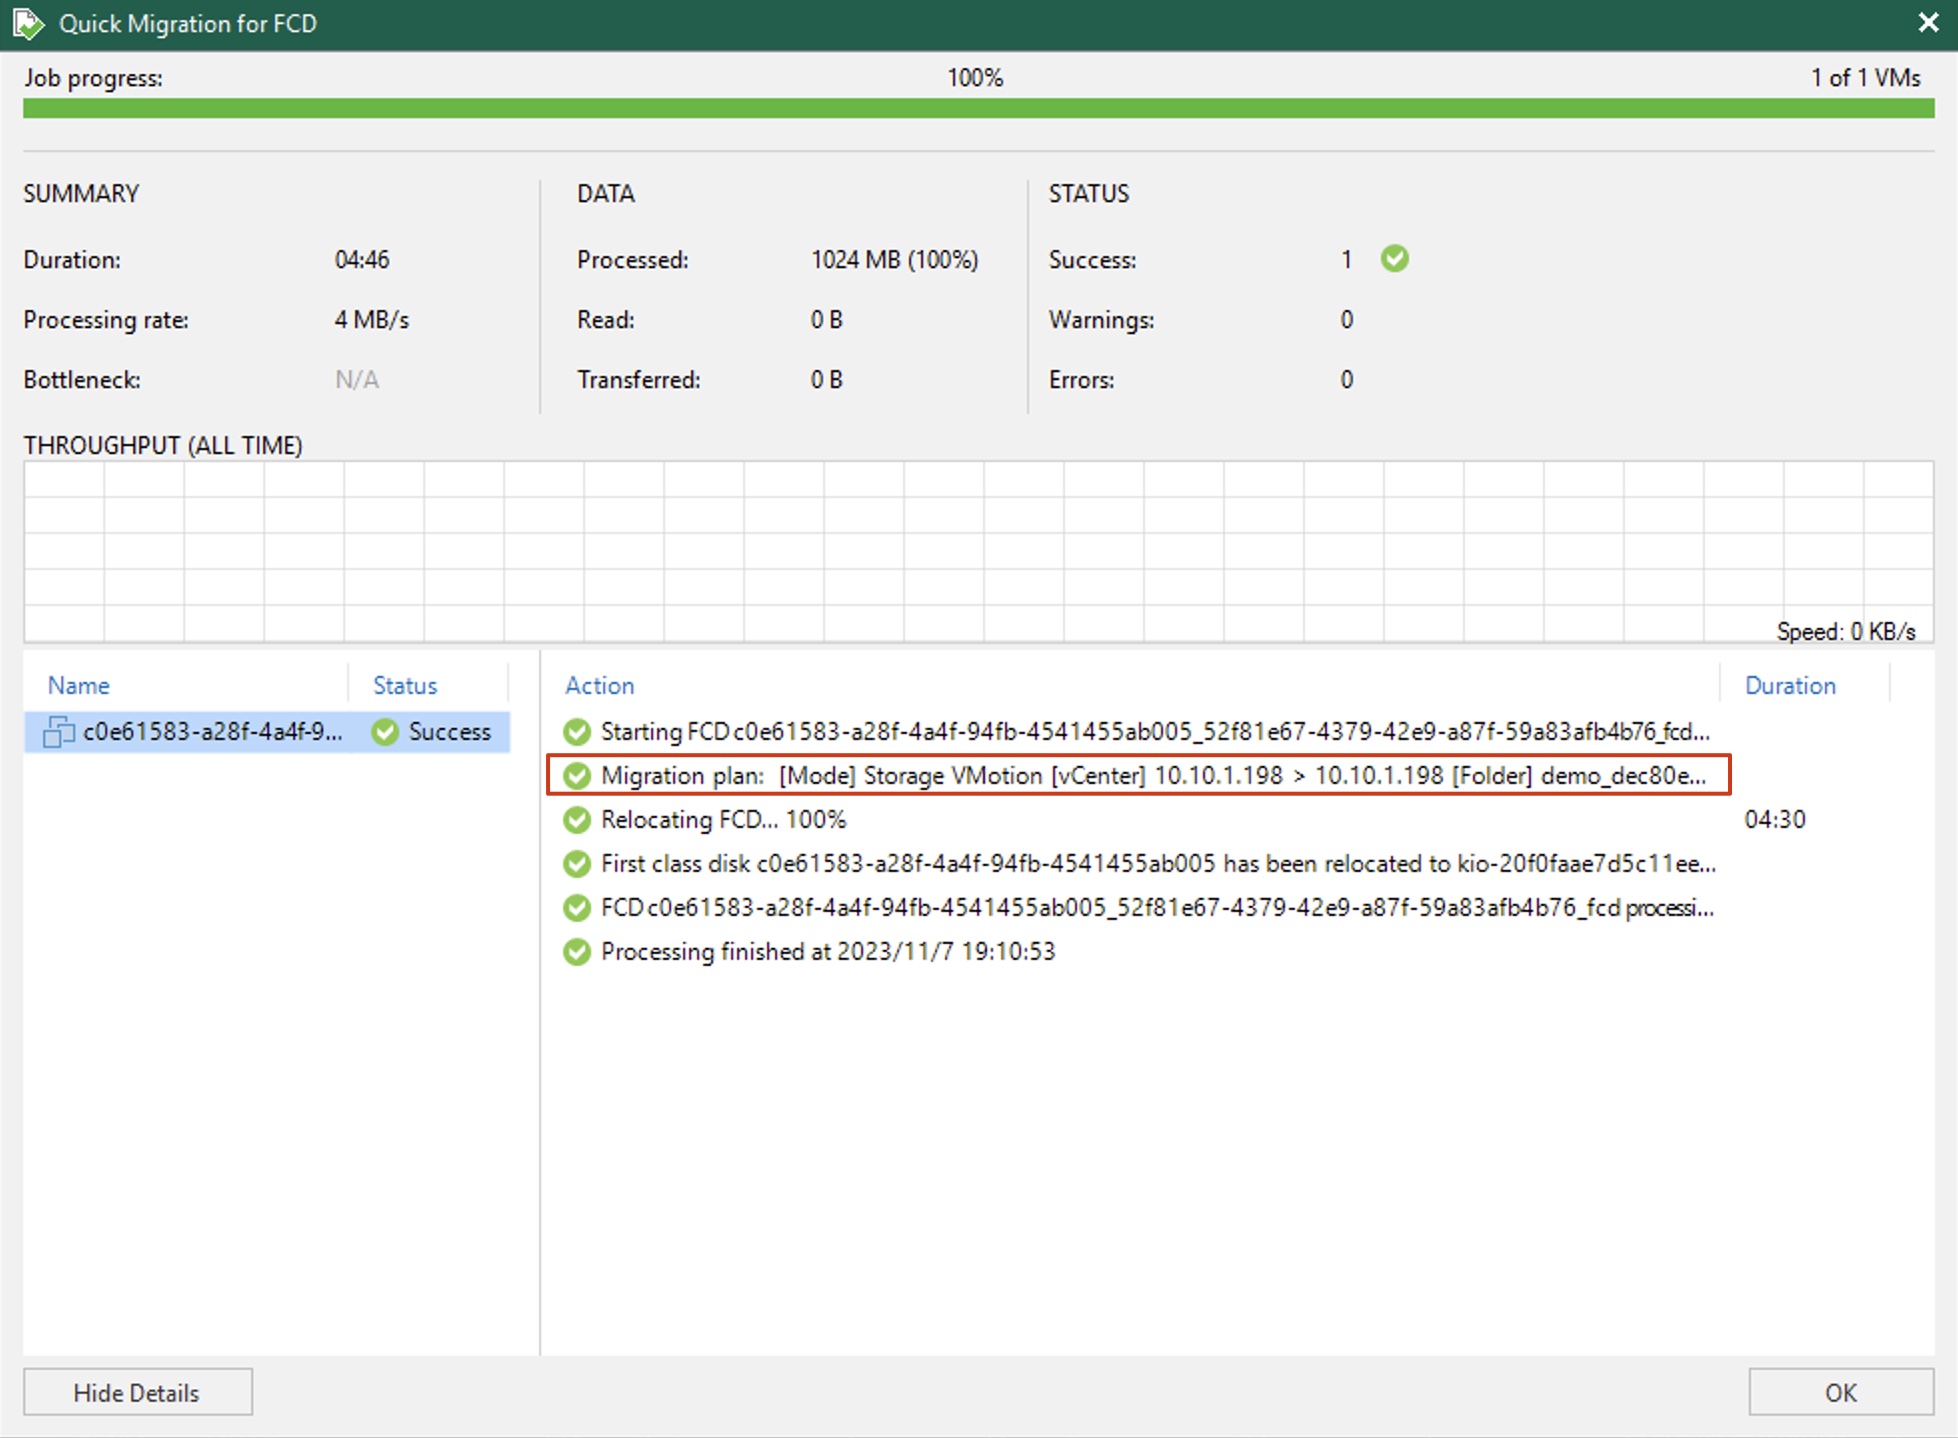Screen dimensions: 1958x1438
Task: Sort by the Status column header
Action: (x=405, y=685)
